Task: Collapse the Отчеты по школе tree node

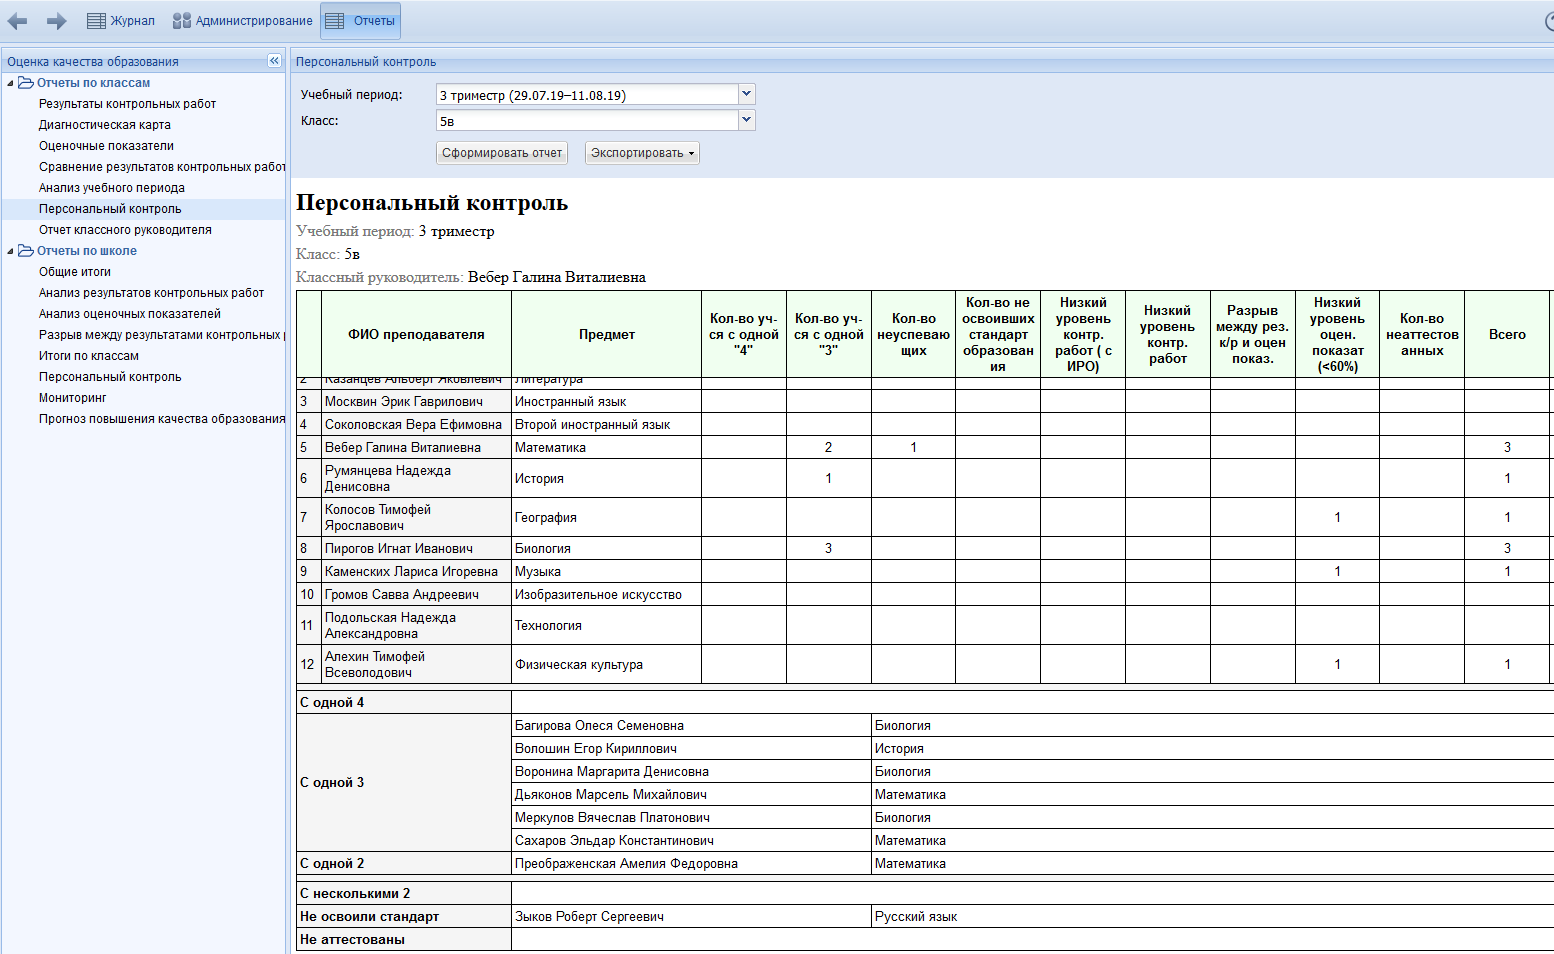Action: [x=10, y=251]
